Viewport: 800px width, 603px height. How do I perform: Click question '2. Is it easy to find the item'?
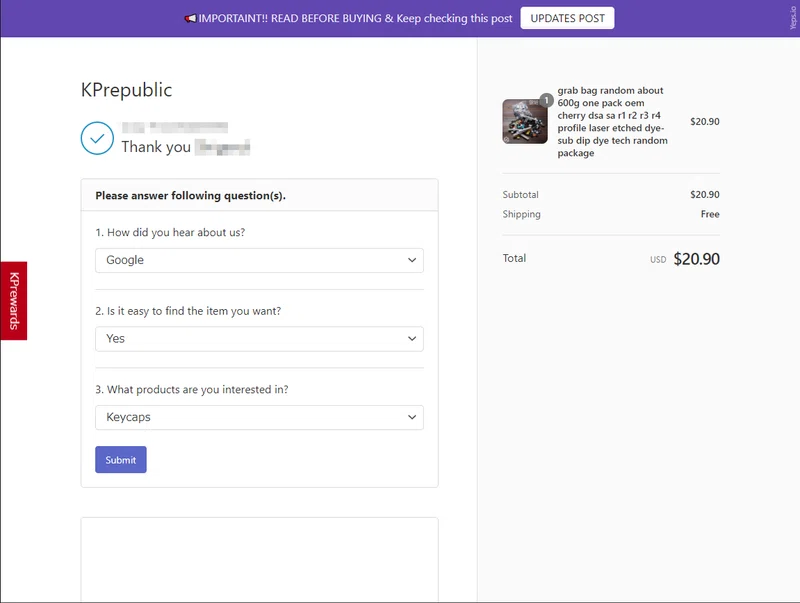(x=188, y=311)
